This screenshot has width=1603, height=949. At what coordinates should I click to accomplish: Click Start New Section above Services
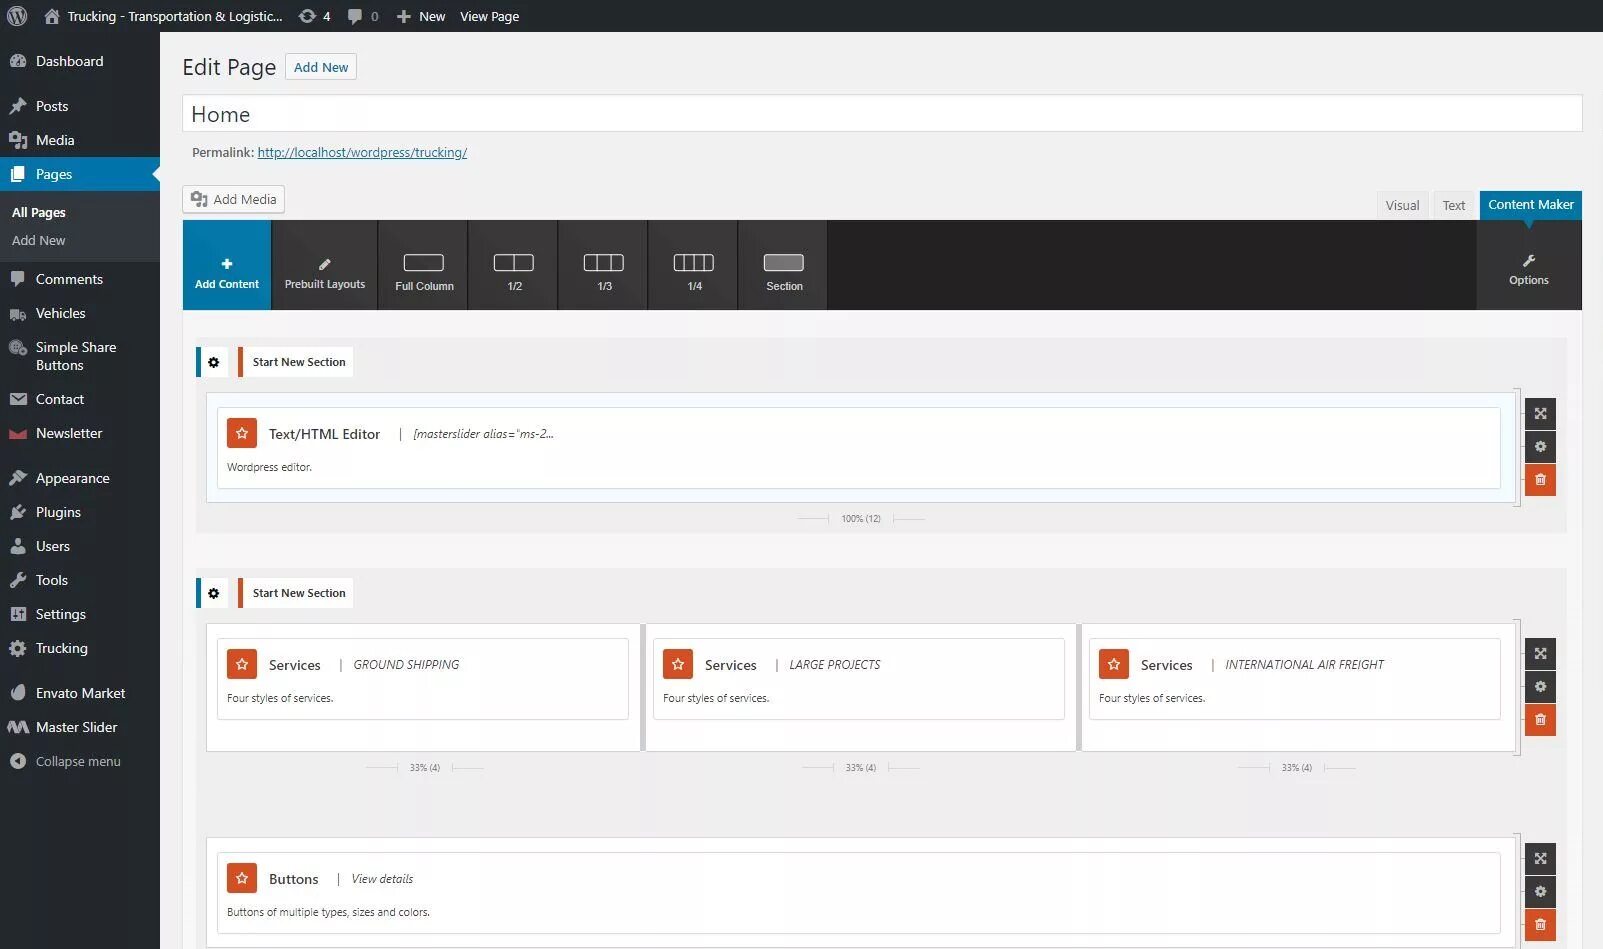[298, 593]
